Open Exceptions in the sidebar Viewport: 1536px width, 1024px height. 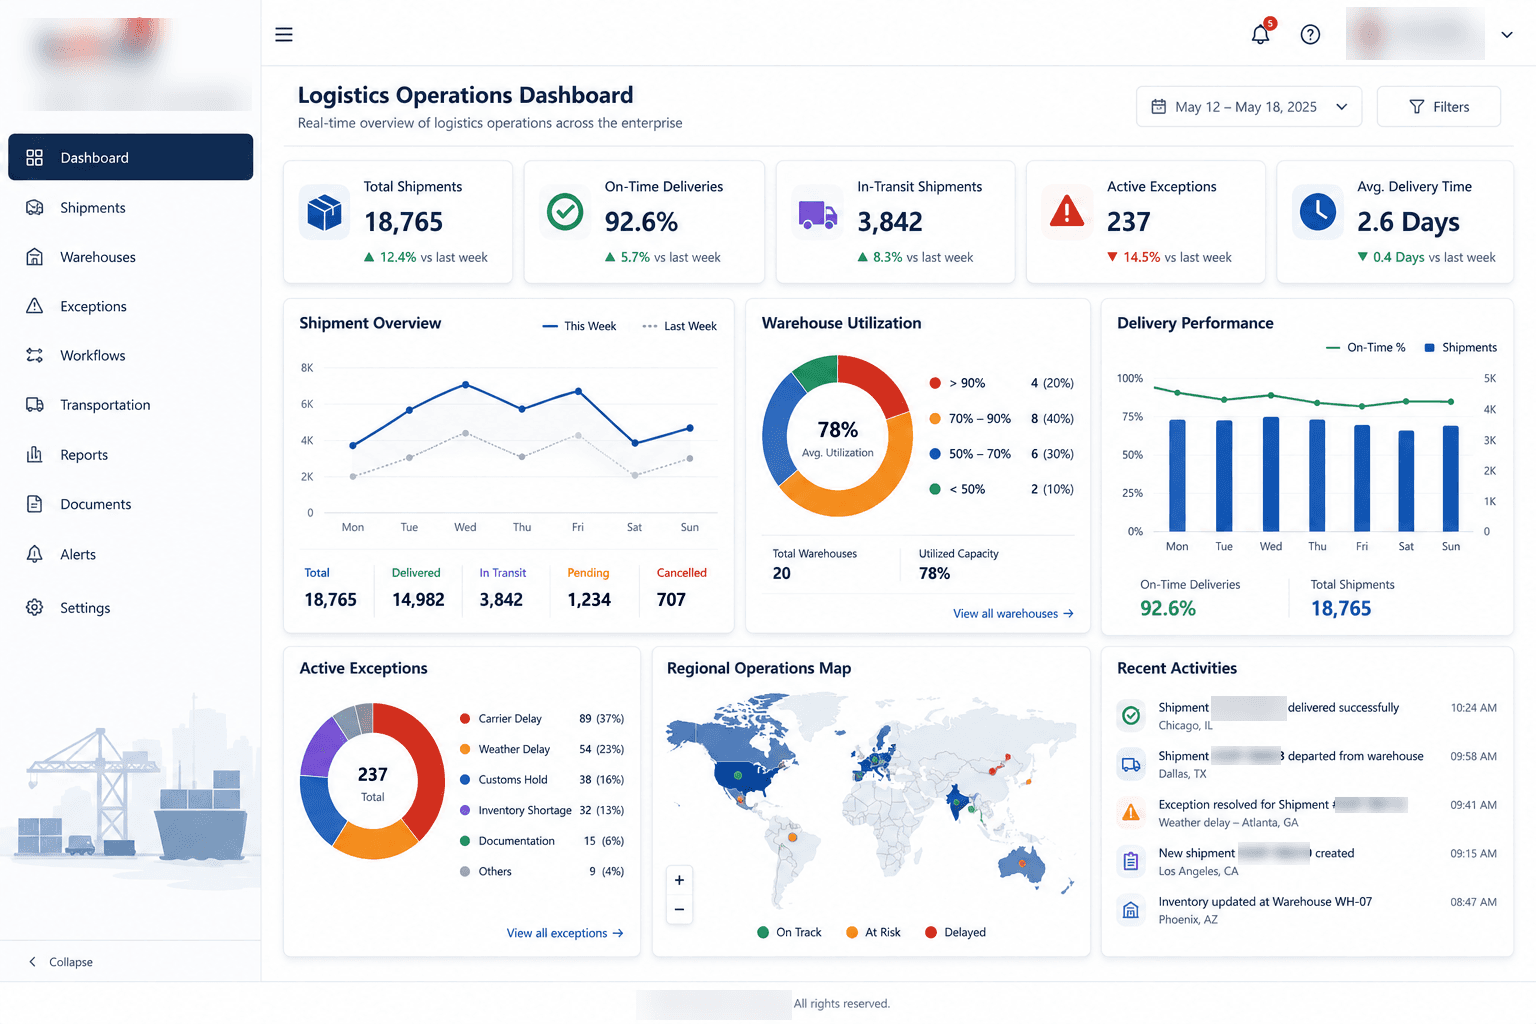[x=130, y=306]
